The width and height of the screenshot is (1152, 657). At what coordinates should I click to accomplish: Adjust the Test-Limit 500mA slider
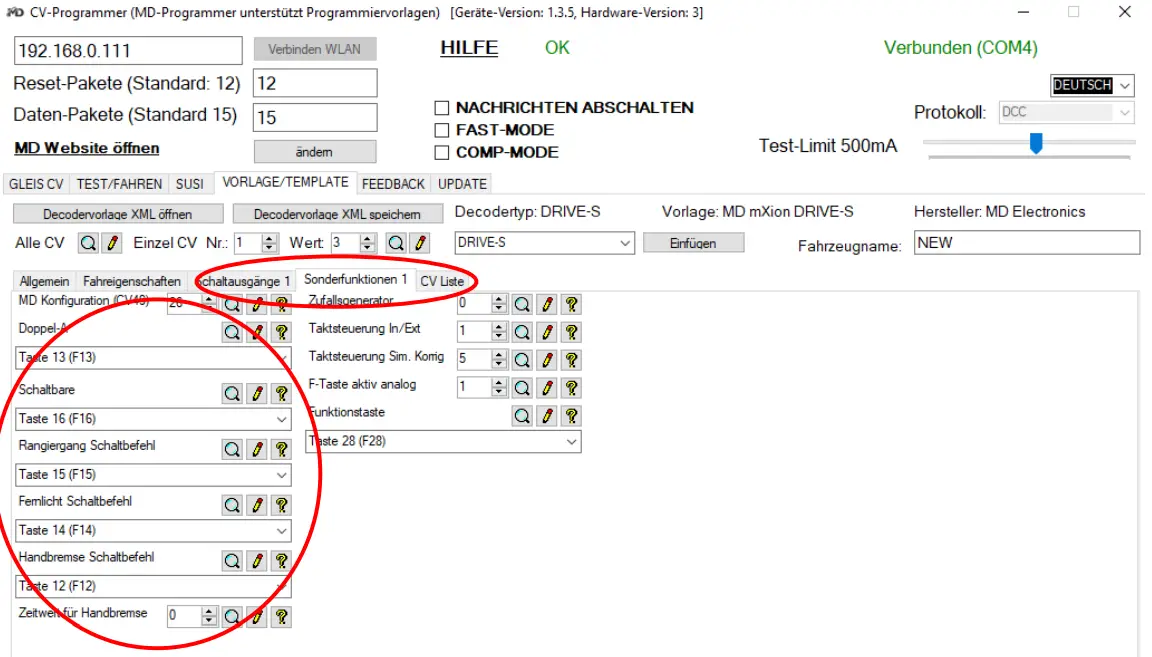point(1037,144)
